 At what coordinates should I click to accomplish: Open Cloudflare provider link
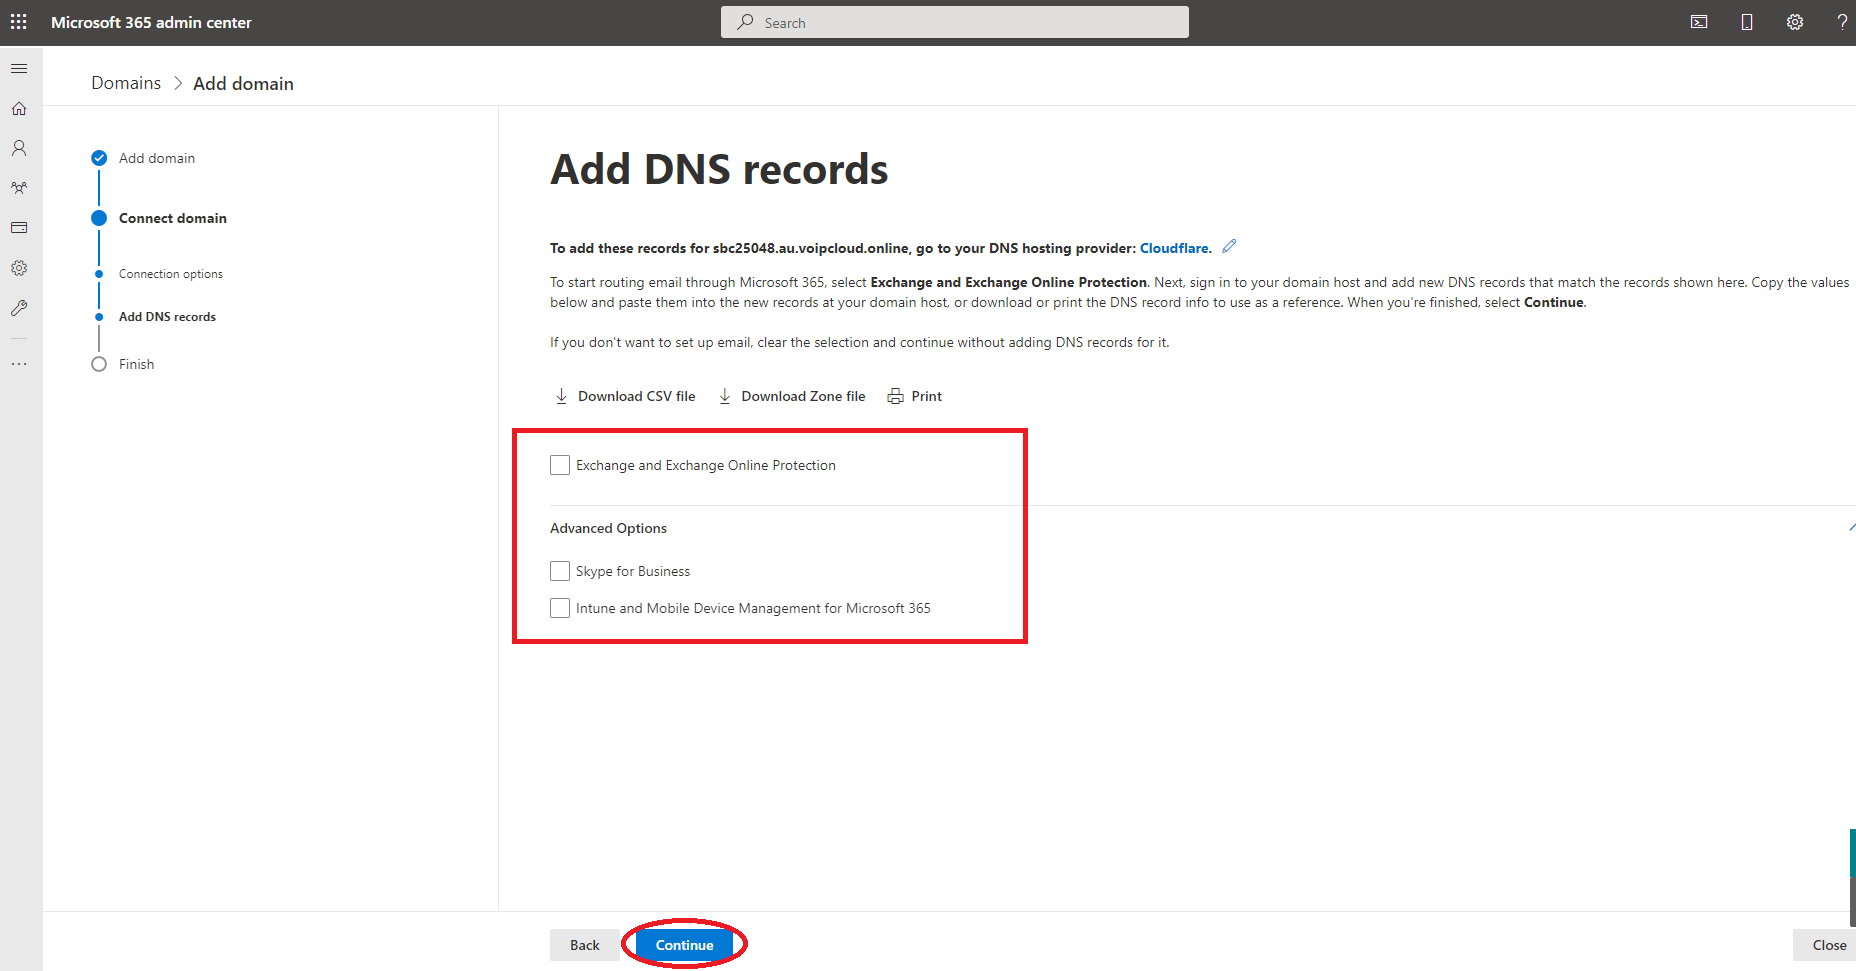pyautogui.click(x=1174, y=248)
